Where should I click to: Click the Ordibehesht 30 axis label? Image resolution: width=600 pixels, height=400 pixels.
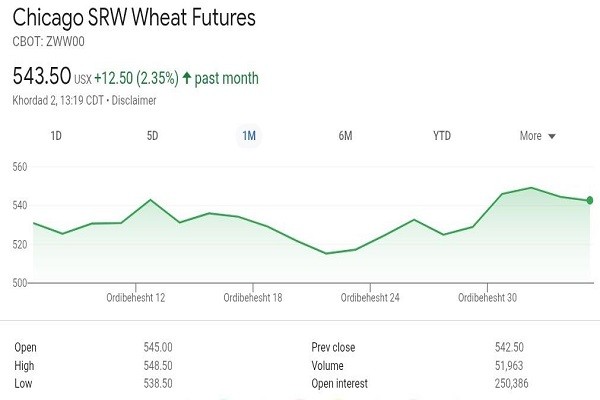pos(487,298)
